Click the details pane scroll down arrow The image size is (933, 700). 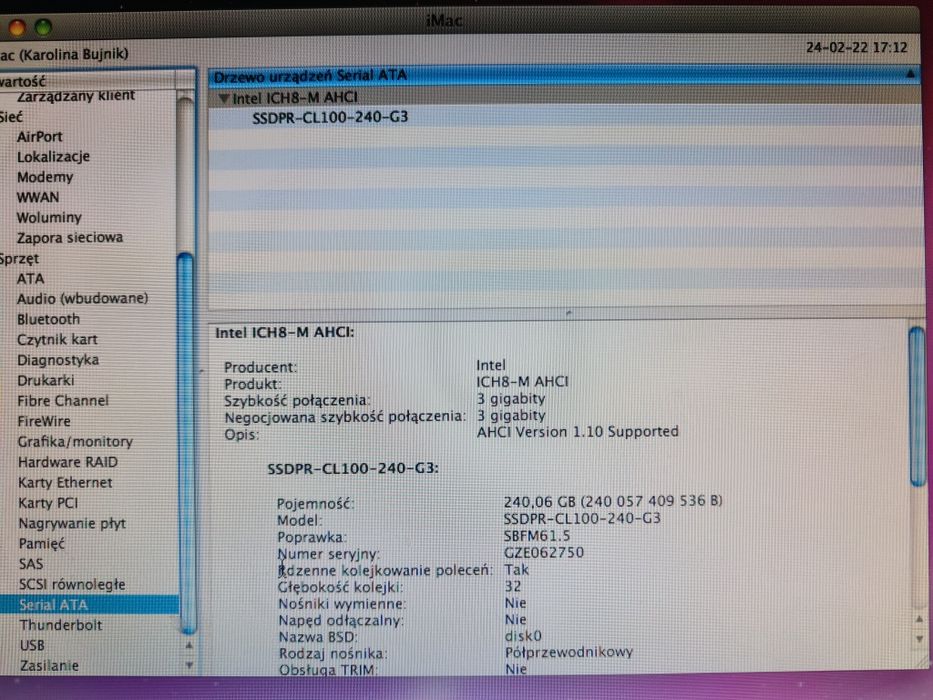click(x=919, y=639)
